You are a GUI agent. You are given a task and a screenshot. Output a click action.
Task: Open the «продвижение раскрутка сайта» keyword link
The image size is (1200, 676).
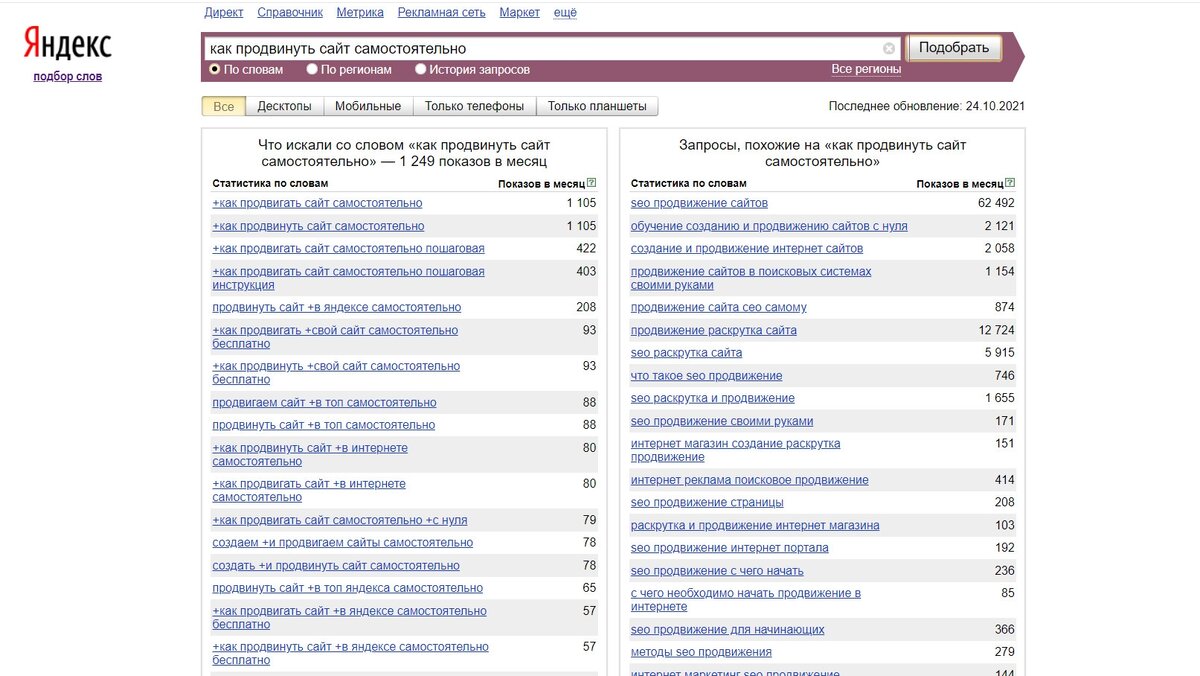[x=713, y=329]
